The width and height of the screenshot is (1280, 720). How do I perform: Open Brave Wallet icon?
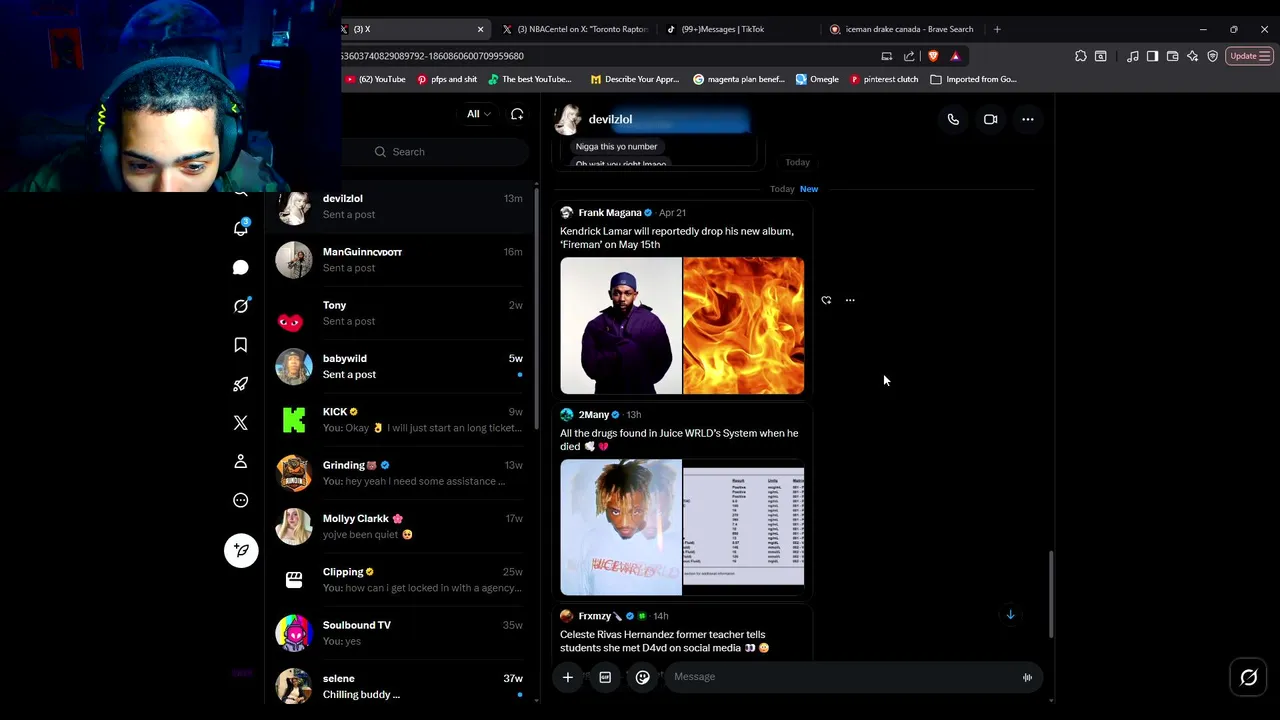(x=1172, y=56)
